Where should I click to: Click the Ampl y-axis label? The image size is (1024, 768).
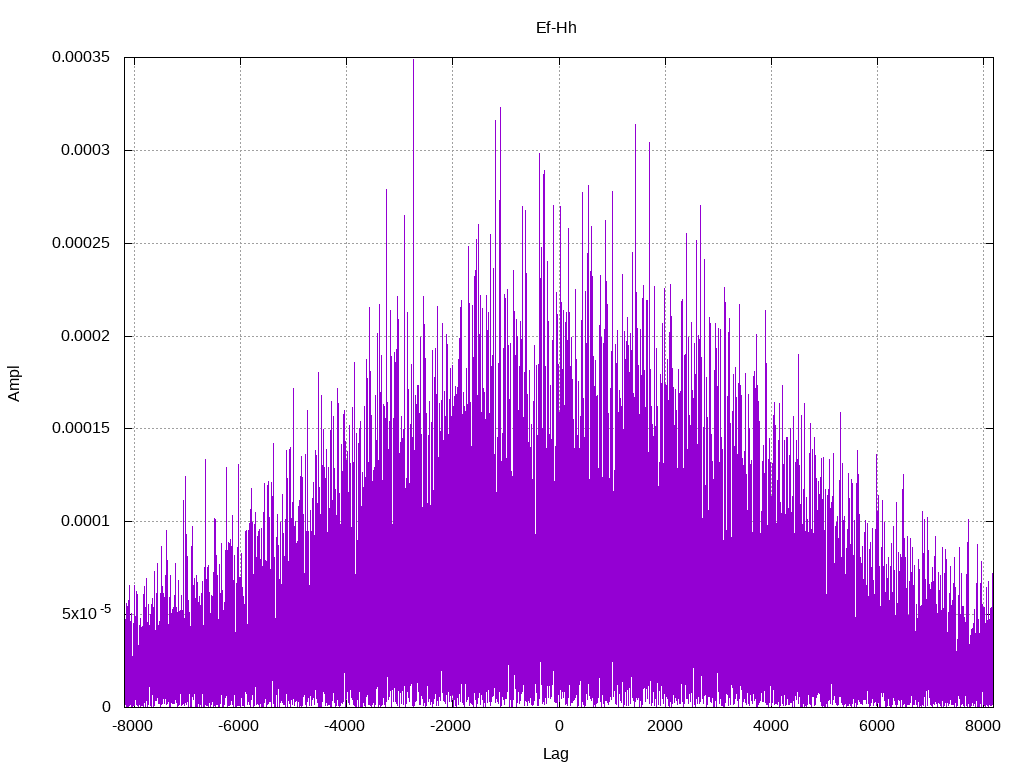pyautogui.click(x=14, y=383)
